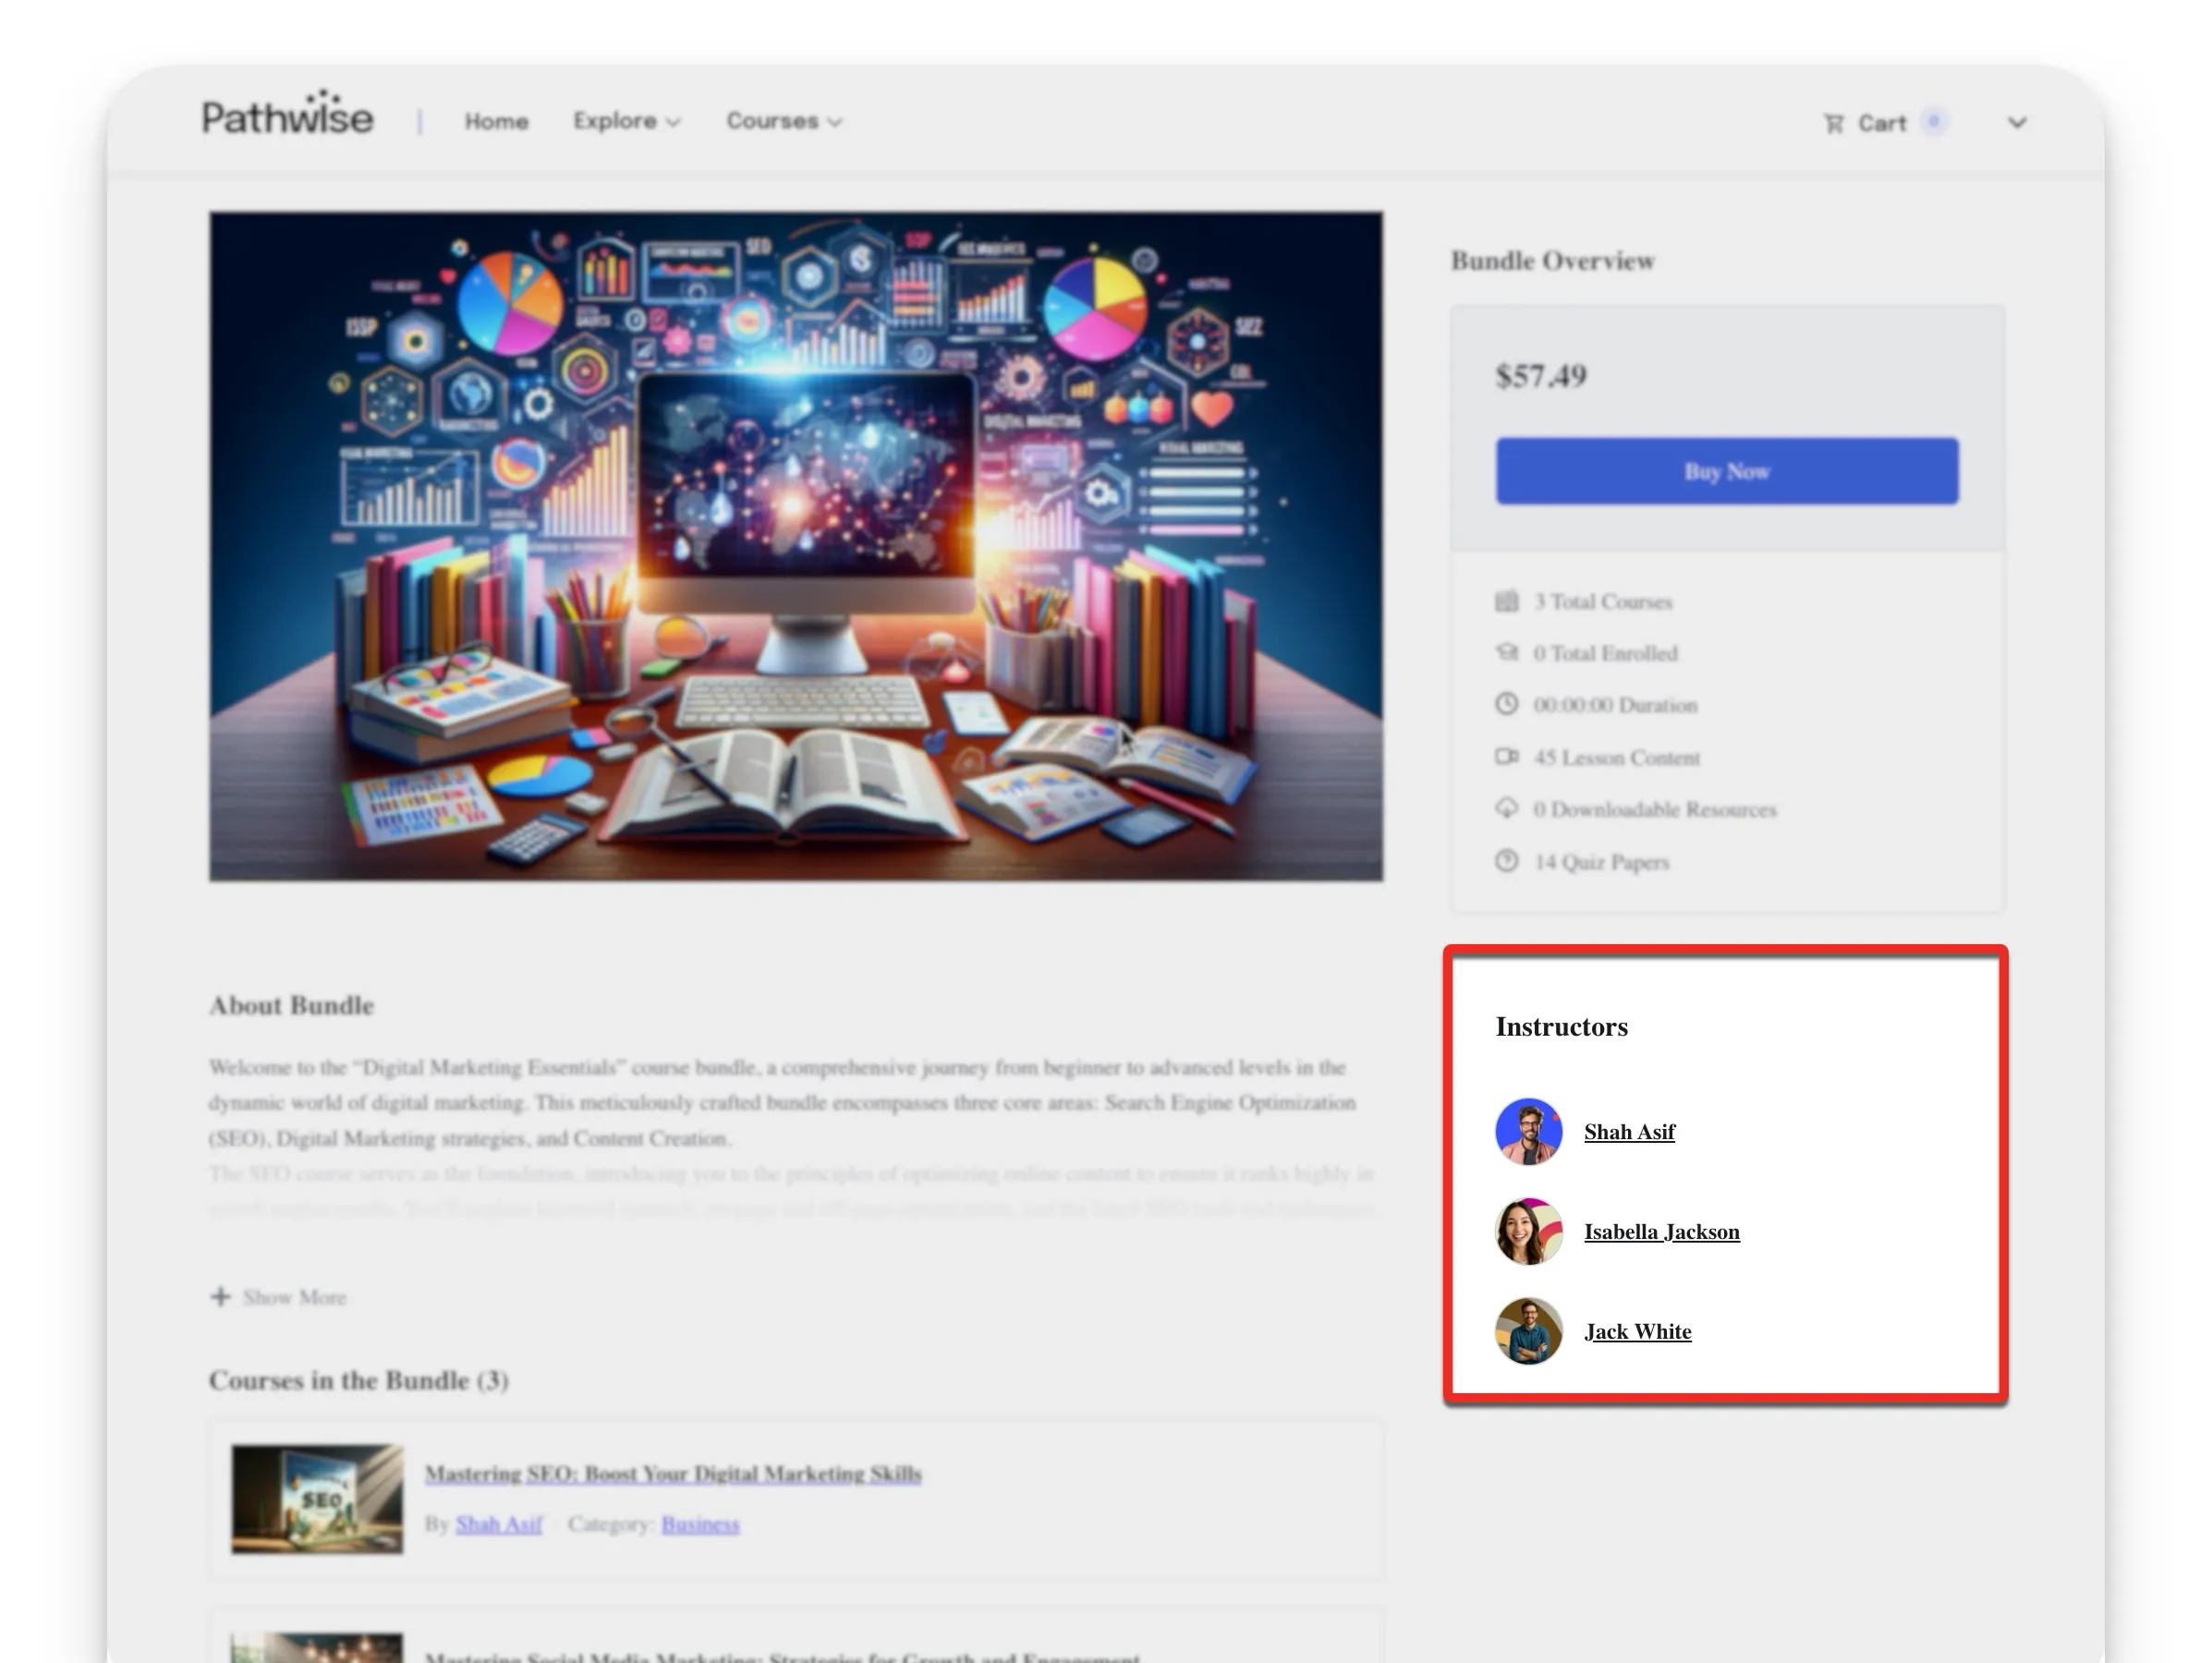Expand the Courses dropdown menu
Screen dimensions: 2212x1663
(784, 121)
